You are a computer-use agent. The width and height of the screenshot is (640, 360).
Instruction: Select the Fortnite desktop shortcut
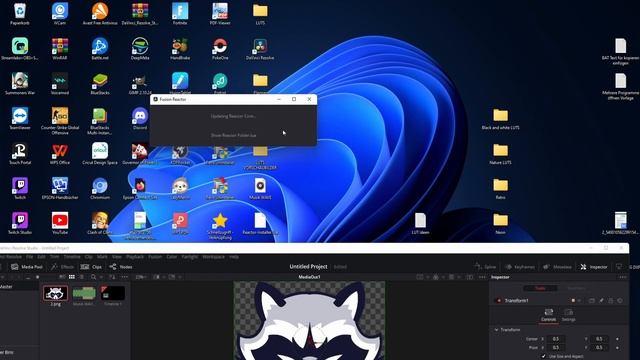pos(180,13)
